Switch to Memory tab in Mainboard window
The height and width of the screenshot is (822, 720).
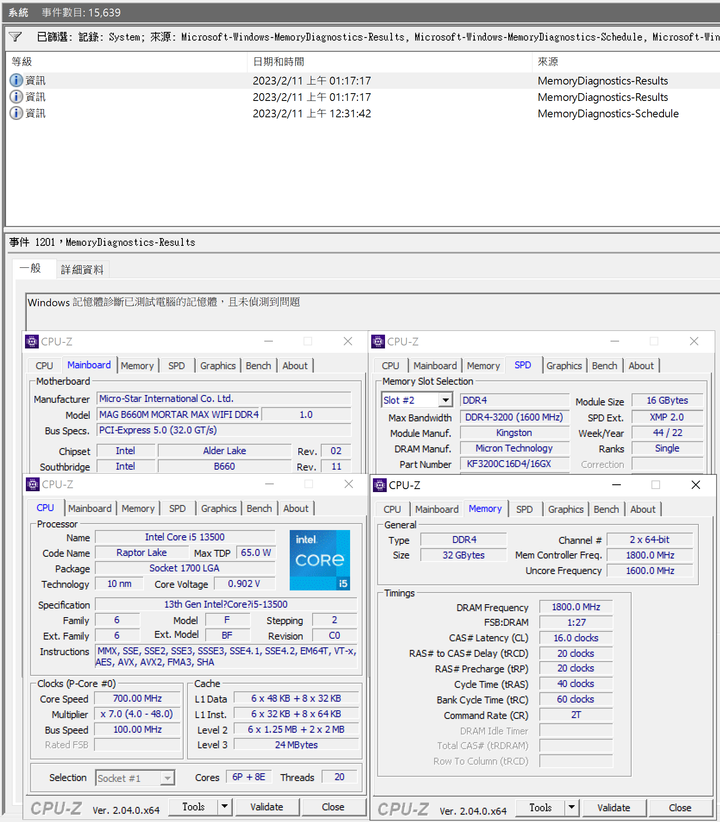point(137,365)
